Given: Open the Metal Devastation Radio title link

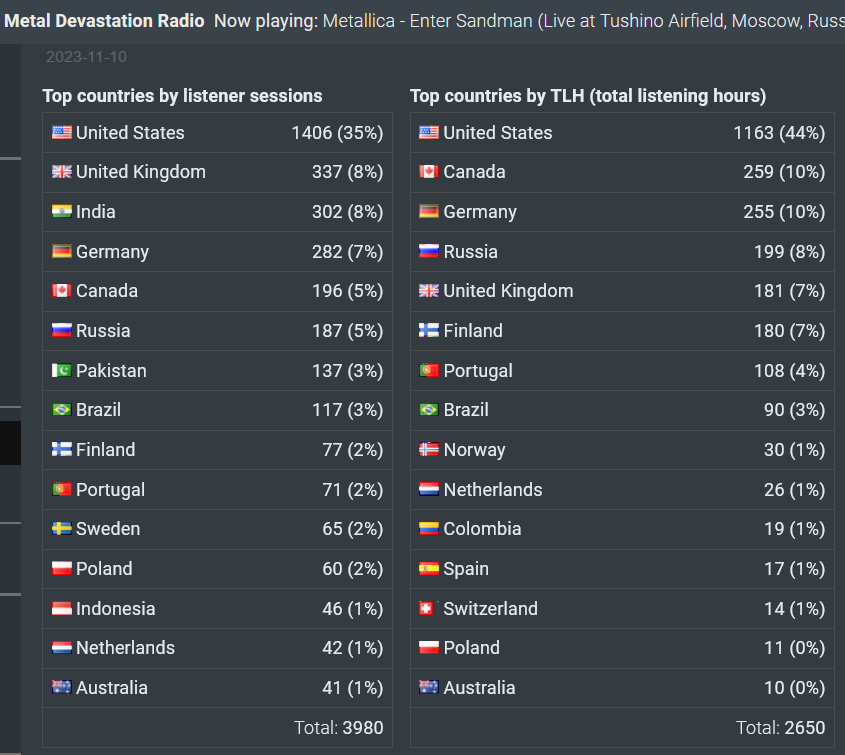Looking at the screenshot, I should [104, 20].
